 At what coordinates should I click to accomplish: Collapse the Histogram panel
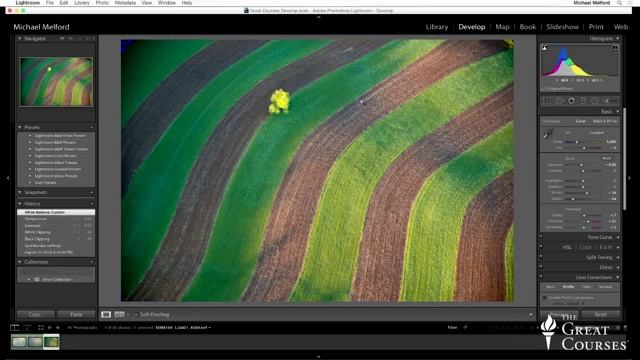(618, 38)
